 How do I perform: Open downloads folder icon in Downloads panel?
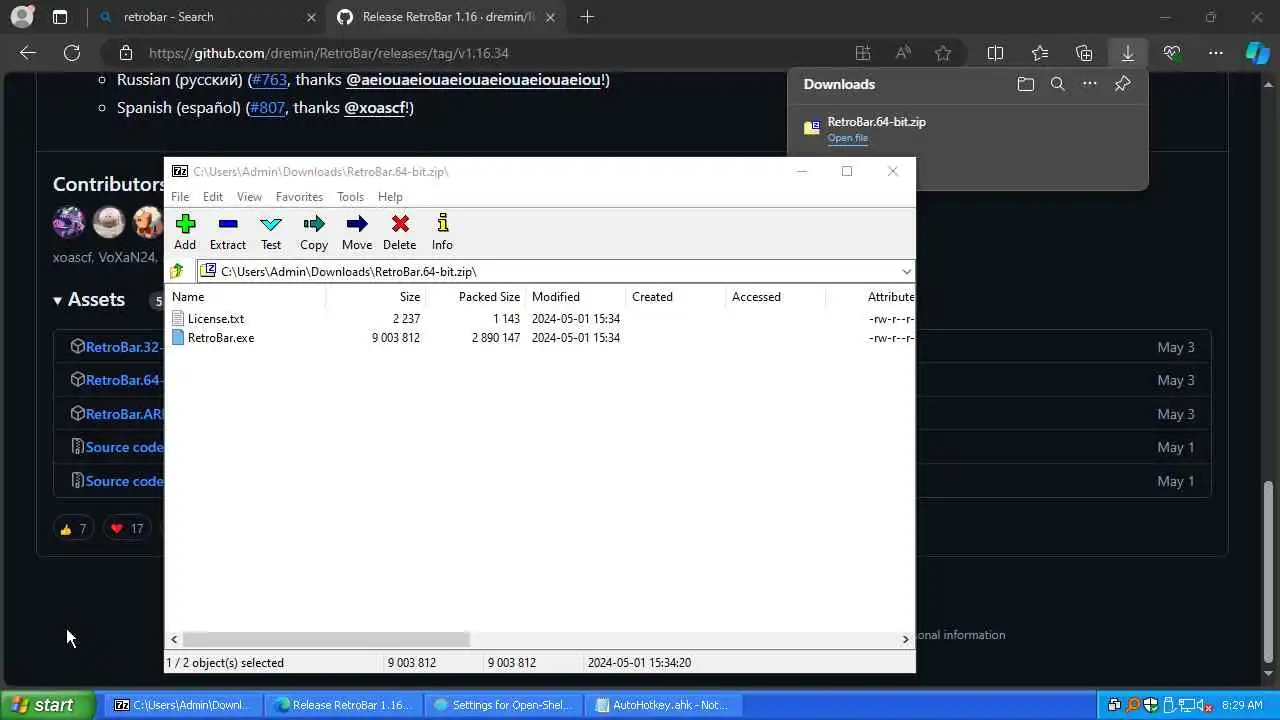click(1025, 84)
